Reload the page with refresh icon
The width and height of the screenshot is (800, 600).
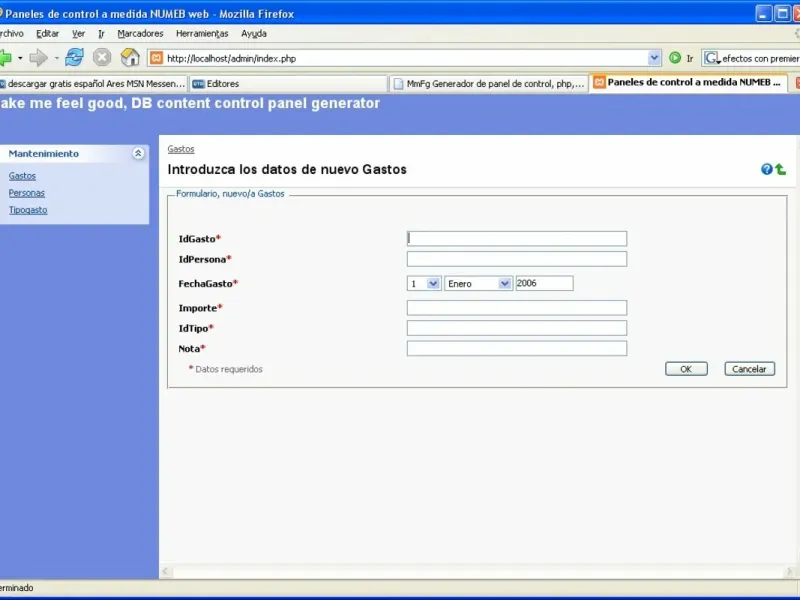[74, 57]
